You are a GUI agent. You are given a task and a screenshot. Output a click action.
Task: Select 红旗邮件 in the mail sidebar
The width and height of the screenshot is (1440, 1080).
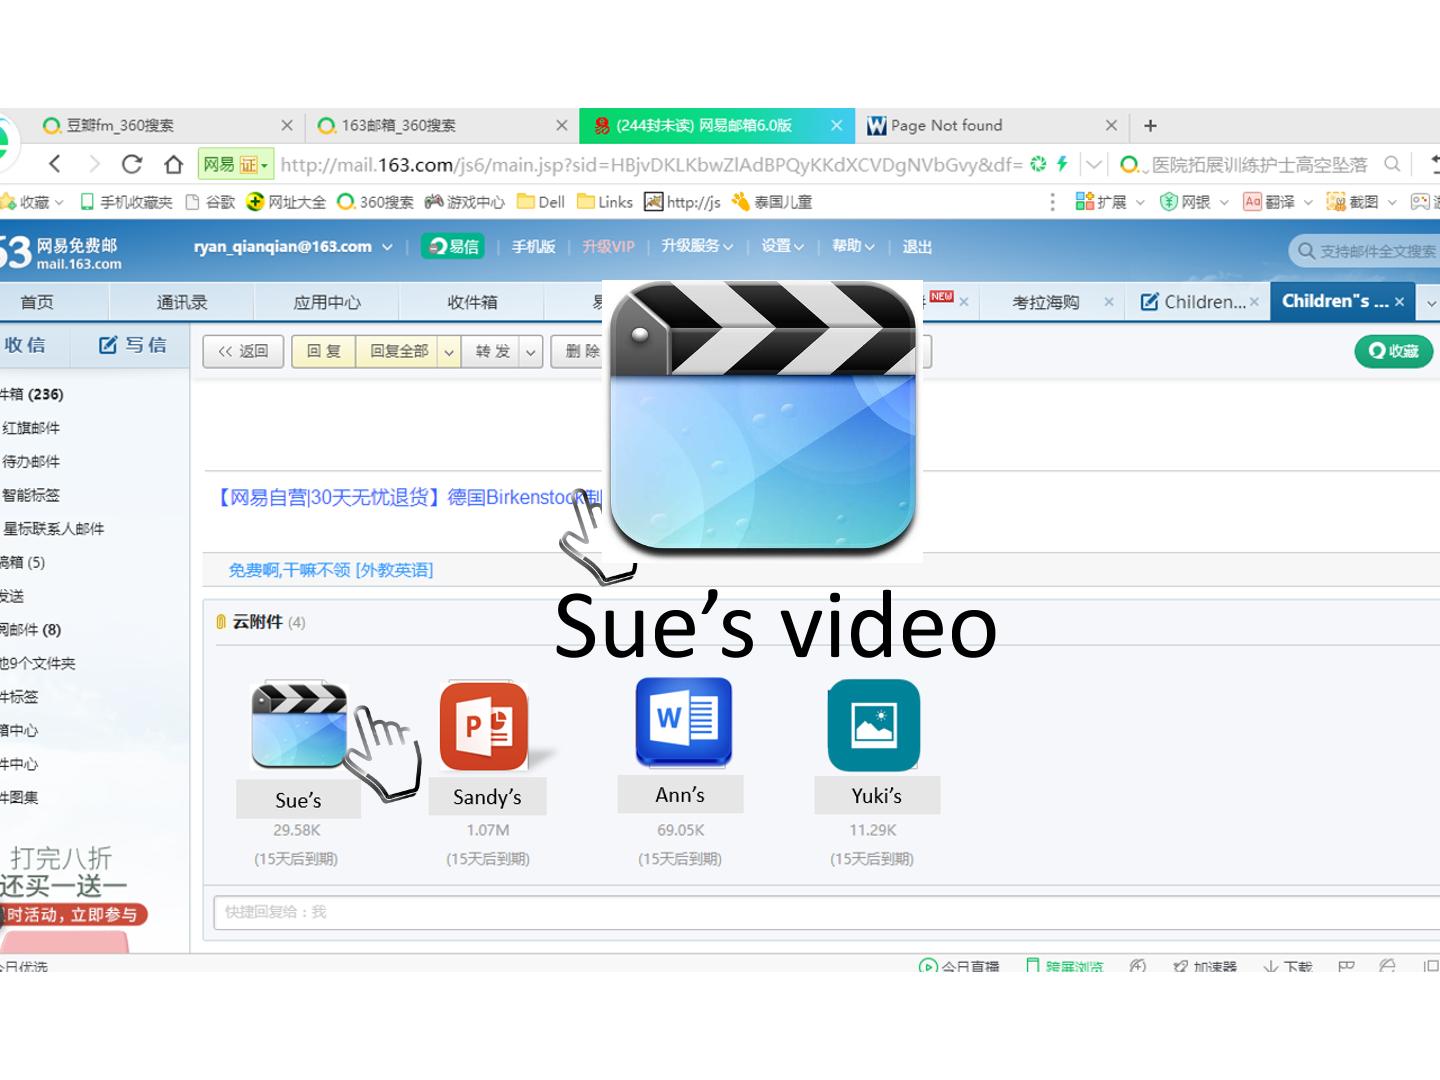click(x=31, y=428)
